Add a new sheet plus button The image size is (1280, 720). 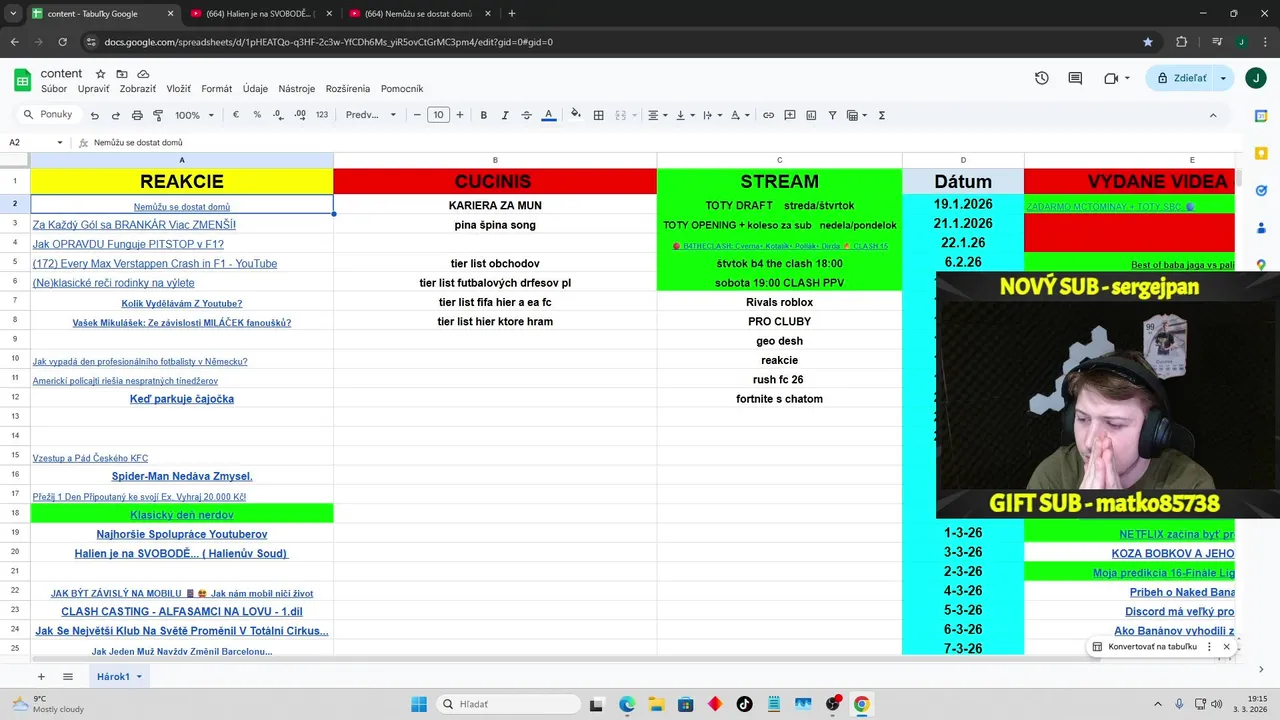pos(41,677)
